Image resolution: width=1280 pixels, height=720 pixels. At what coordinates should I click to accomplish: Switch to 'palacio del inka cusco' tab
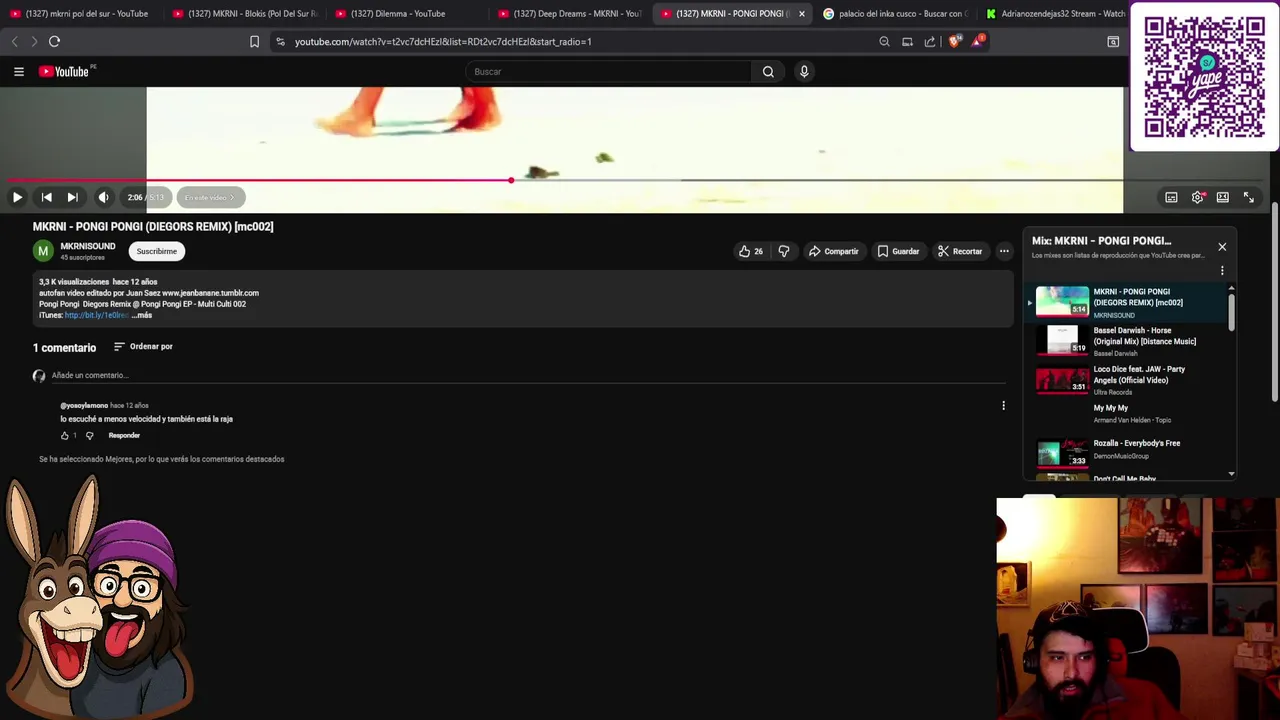coord(894,14)
